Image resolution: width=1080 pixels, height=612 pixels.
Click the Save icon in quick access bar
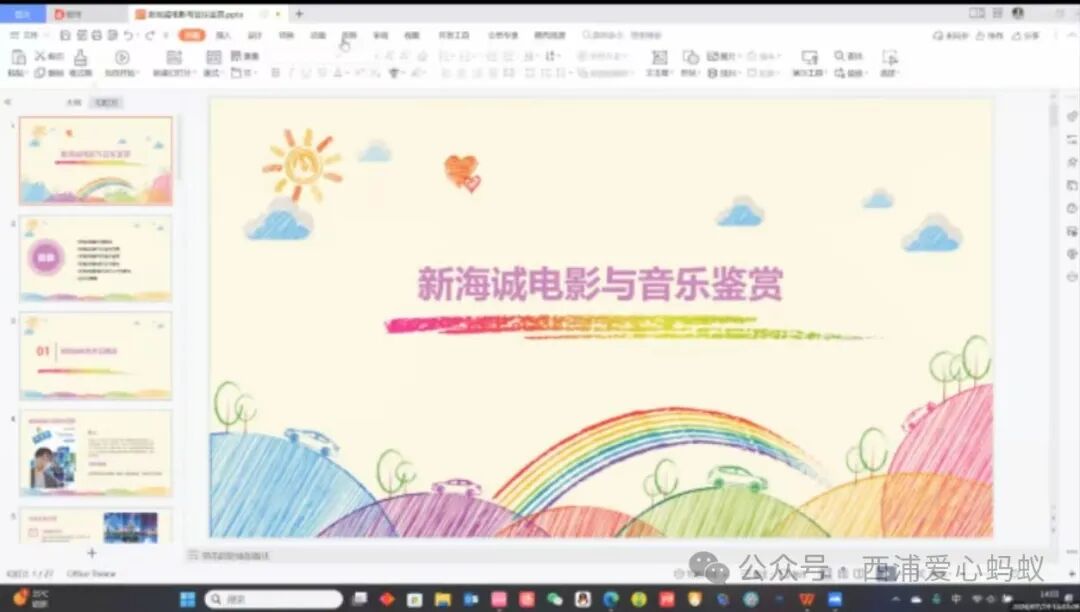tap(65, 35)
